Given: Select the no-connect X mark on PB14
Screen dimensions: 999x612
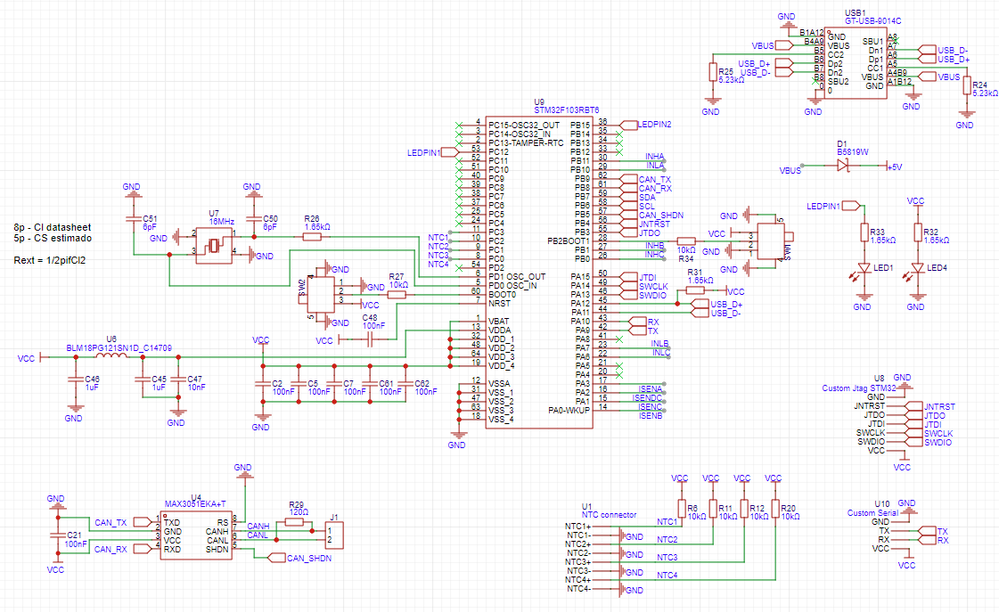Looking at the screenshot, I should [x=618, y=134].
